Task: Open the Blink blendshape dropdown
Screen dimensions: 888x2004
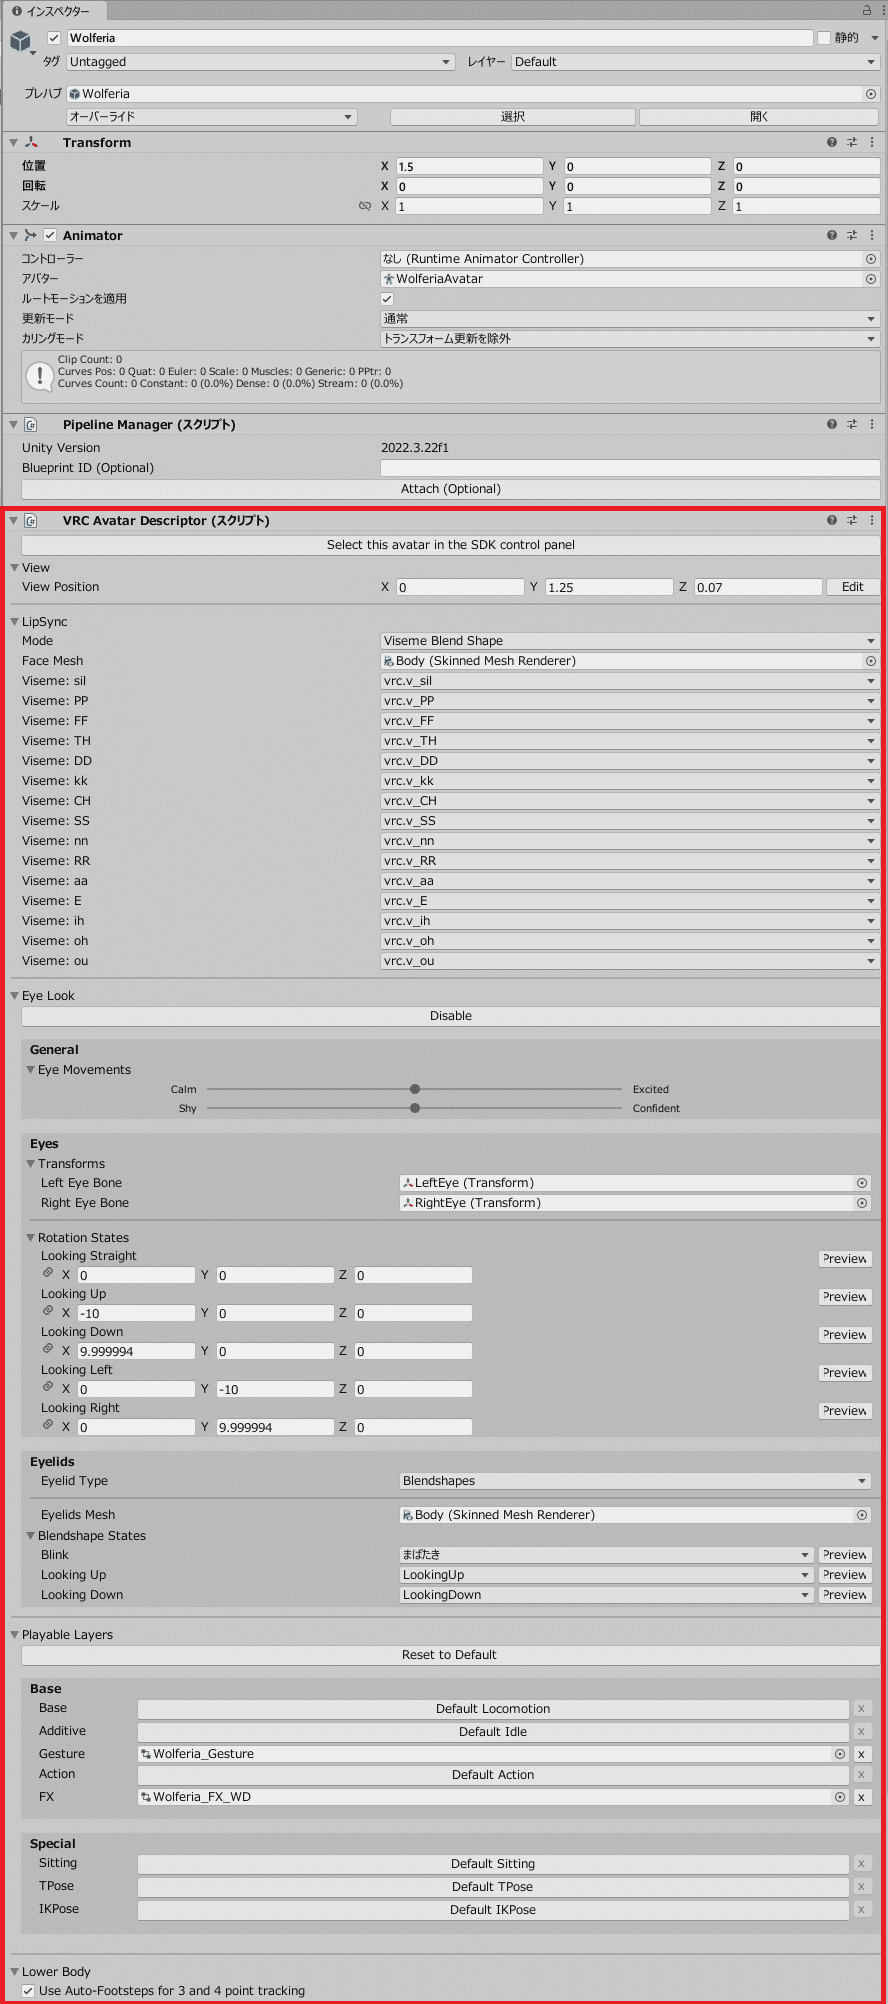Action: point(606,1554)
